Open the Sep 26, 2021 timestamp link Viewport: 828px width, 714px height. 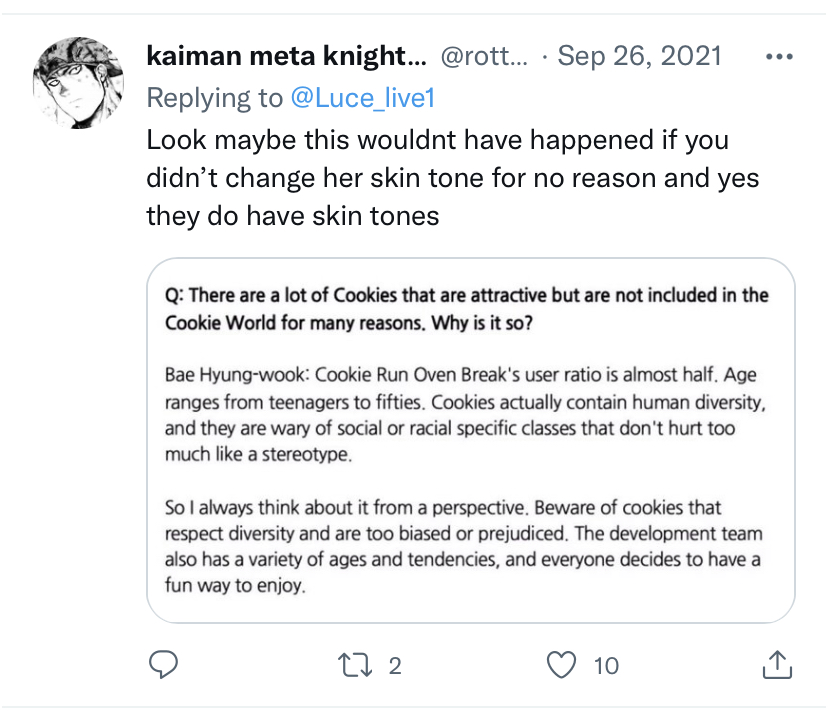click(x=639, y=56)
